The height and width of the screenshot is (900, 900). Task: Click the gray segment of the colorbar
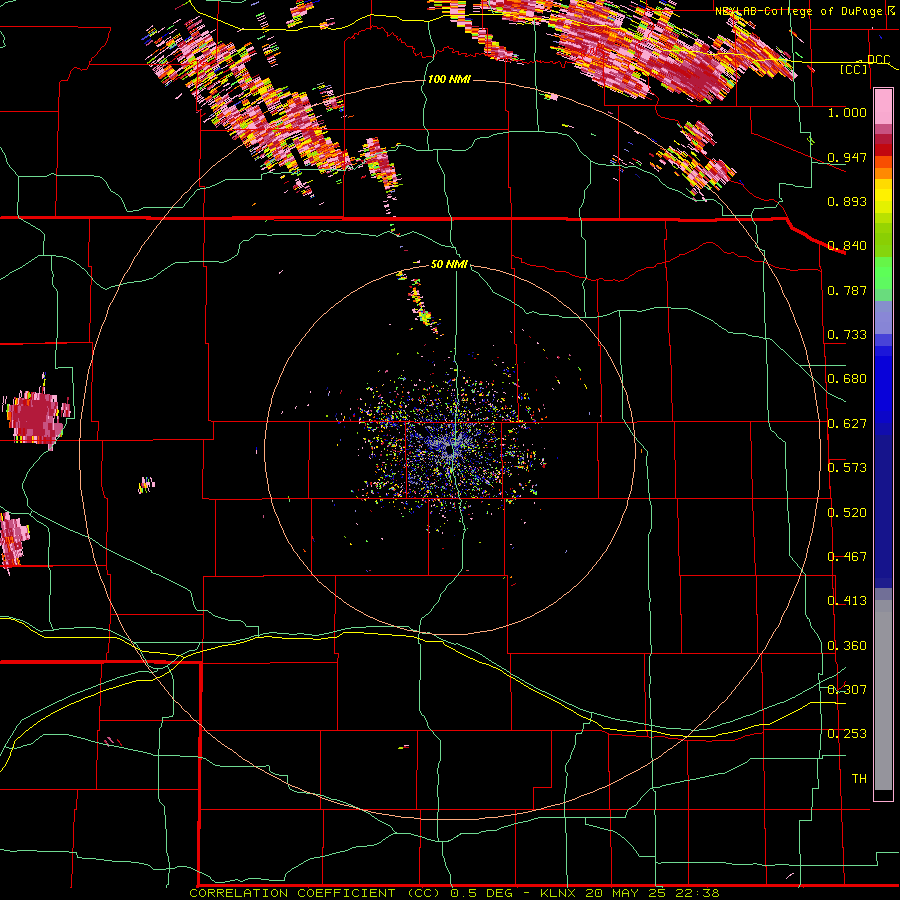click(x=883, y=695)
